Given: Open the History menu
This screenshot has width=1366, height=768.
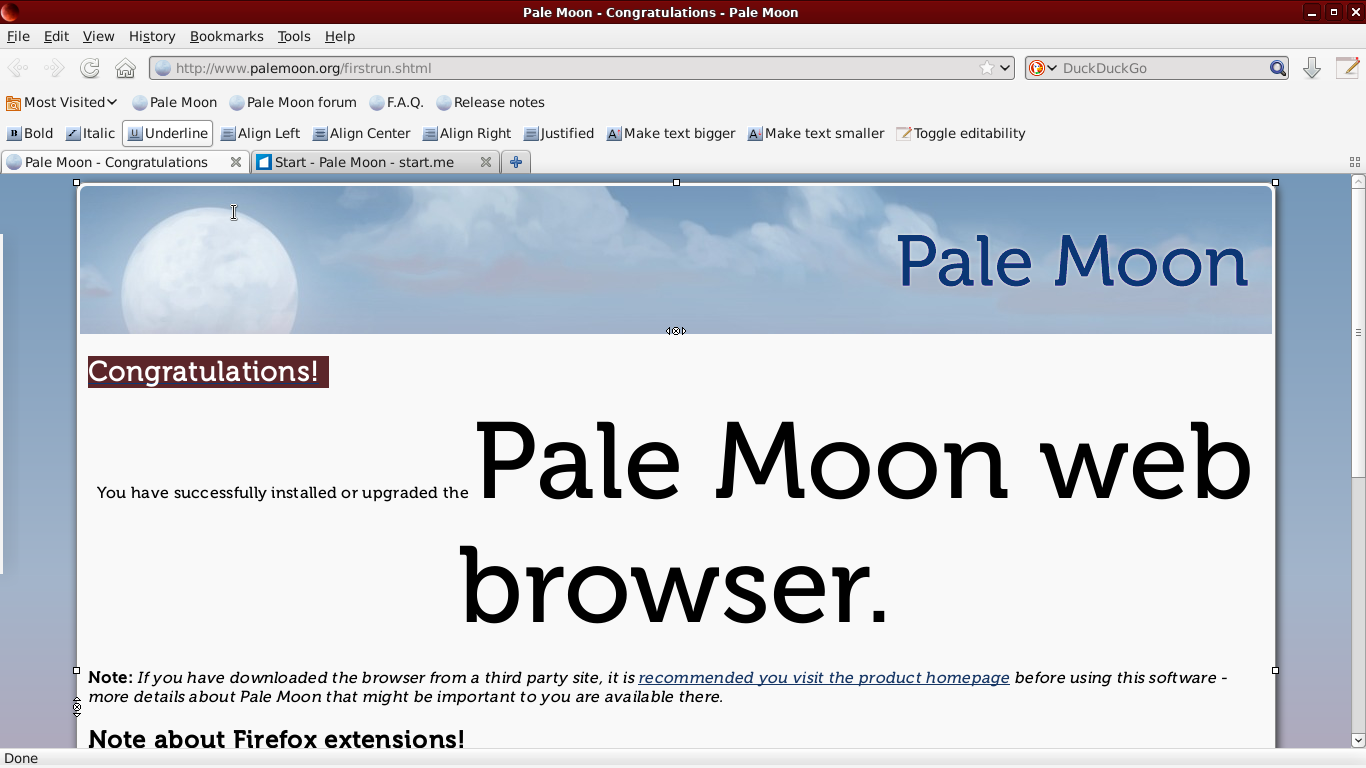Looking at the screenshot, I should pos(152,36).
